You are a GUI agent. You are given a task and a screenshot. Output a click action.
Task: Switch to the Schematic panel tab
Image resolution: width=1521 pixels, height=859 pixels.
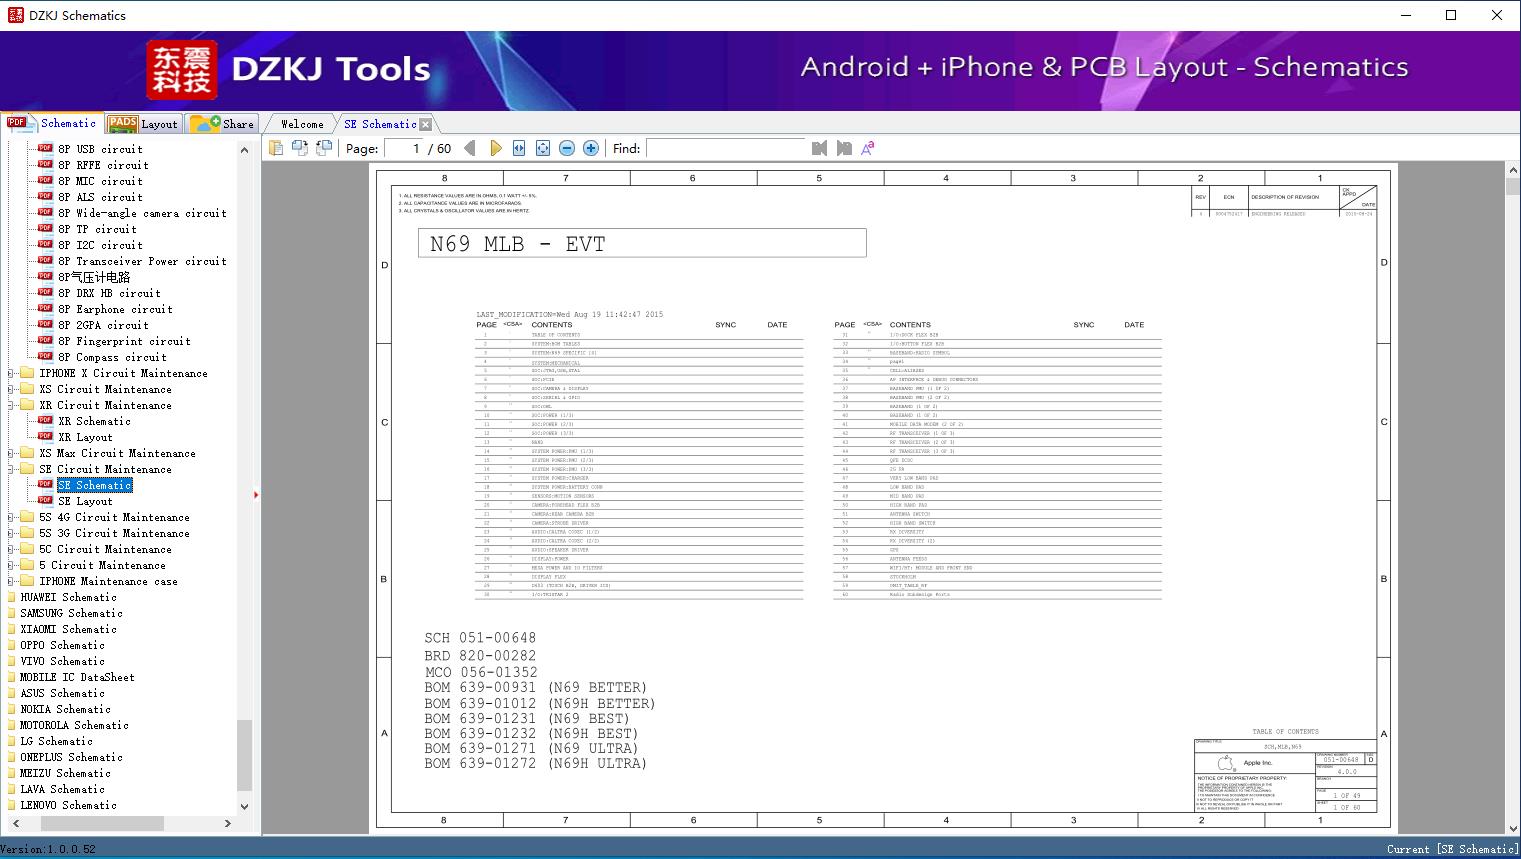[52, 123]
